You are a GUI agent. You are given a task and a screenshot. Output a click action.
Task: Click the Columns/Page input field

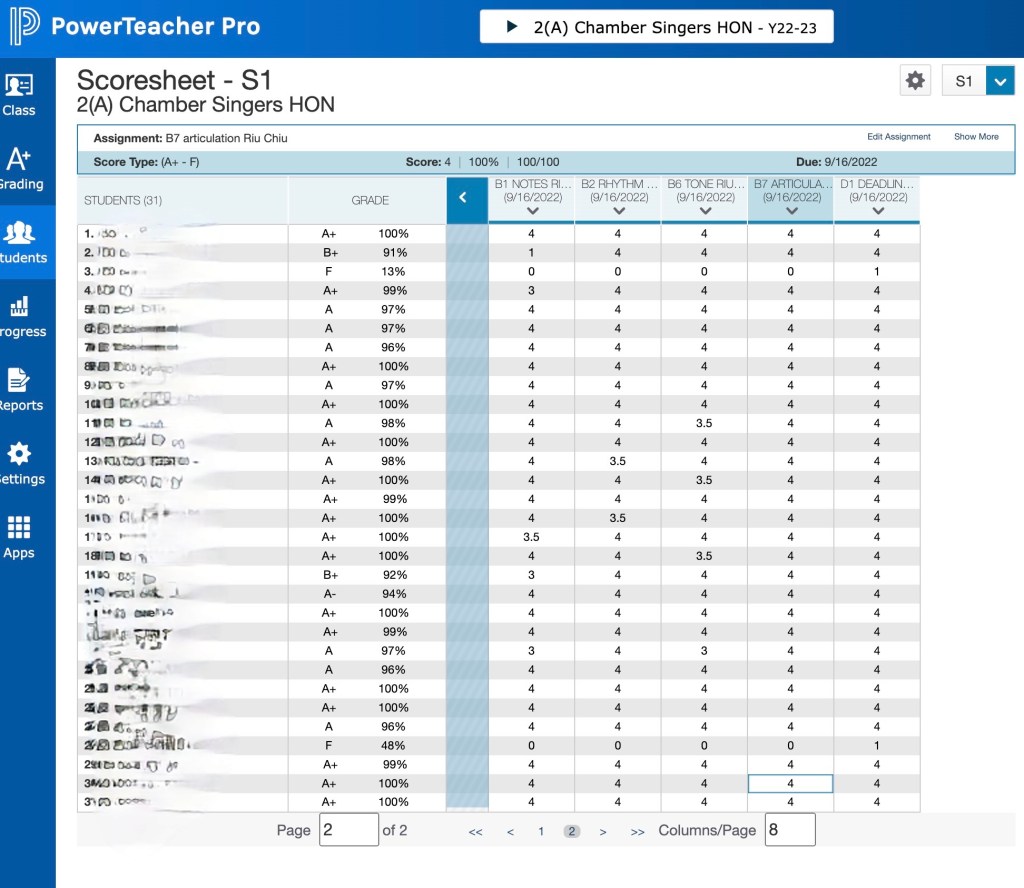[789, 830]
